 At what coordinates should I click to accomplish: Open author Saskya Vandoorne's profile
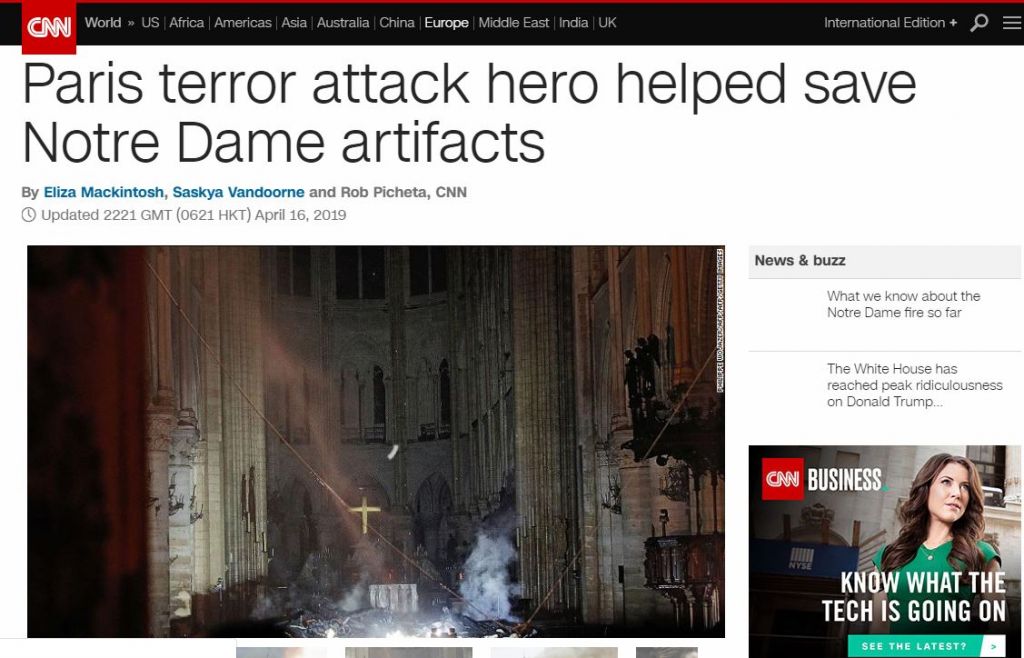click(238, 193)
